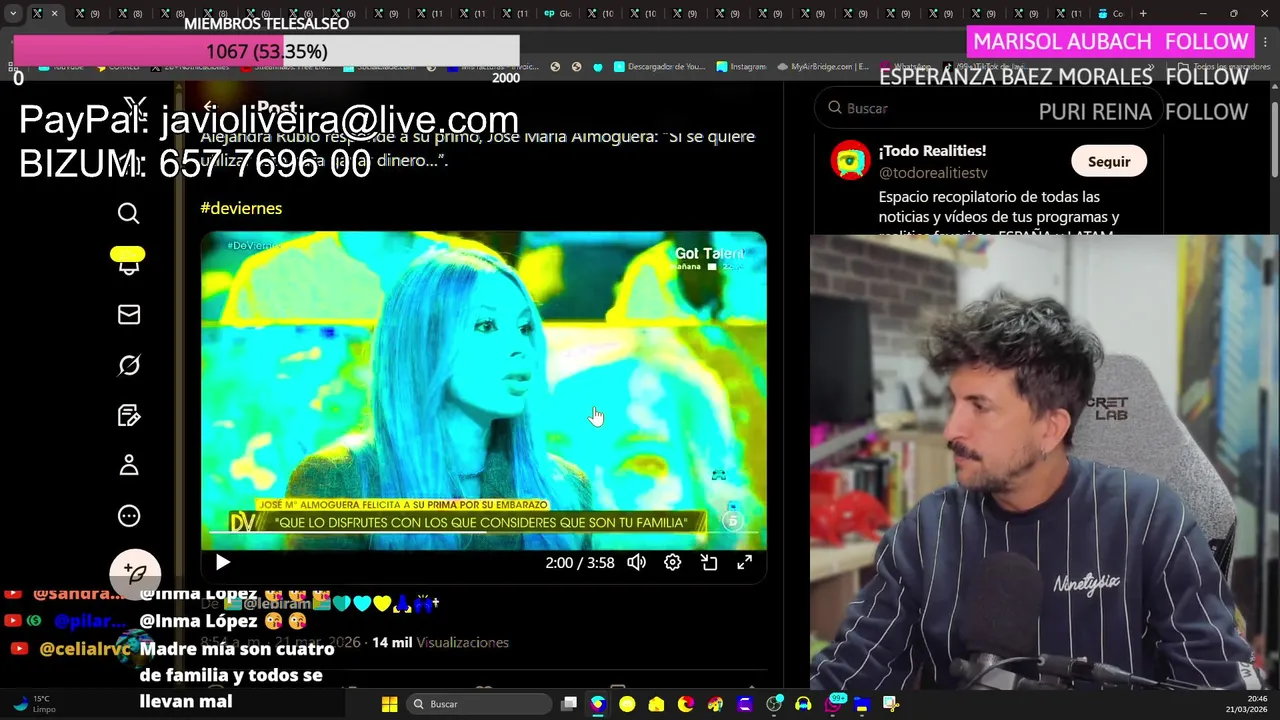Click the 14 mil Visualizaciones count
The height and width of the screenshot is (720, 1280).
coord(440,642)
